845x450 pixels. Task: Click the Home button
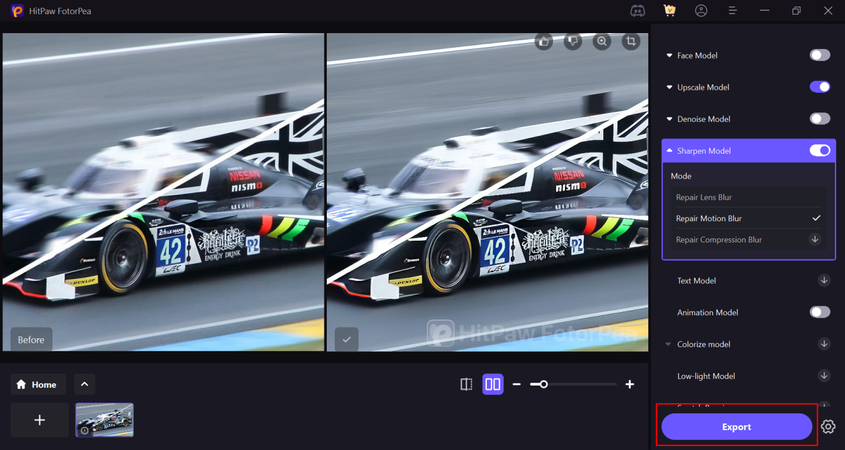tap(38, 384)
